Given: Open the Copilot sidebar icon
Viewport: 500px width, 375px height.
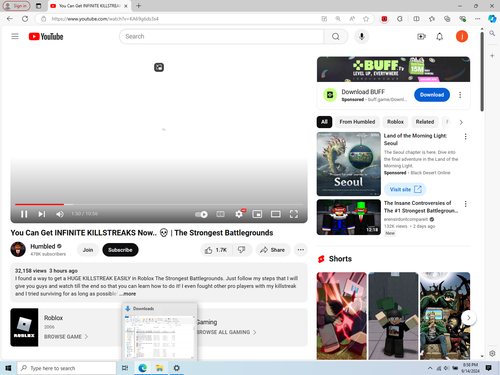Looking at the screenshot, I should tap(492, 19).
